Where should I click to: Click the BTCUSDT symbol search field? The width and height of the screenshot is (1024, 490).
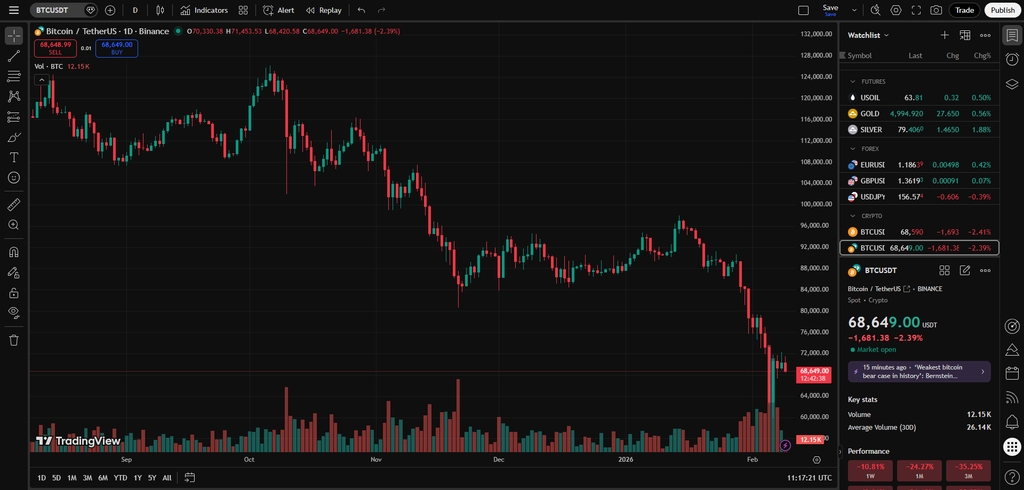[x=57, y=10]
